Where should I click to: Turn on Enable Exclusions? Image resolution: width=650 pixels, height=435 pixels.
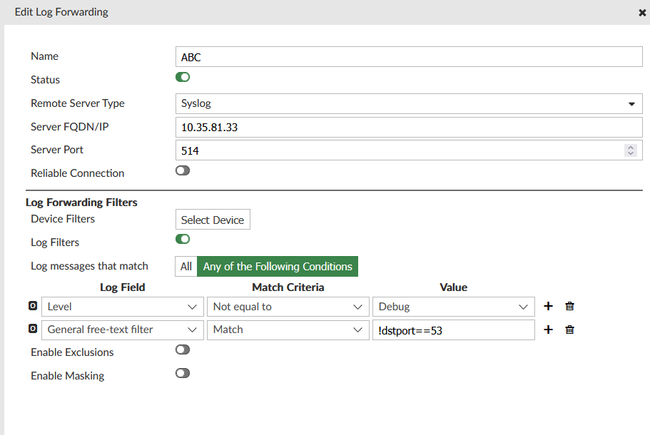click(x=183, y=350)
